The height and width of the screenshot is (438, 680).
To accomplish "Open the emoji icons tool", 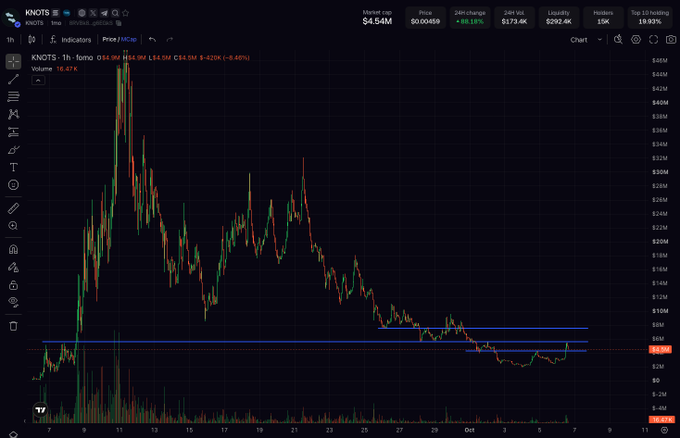I will (x=13, y=185).
